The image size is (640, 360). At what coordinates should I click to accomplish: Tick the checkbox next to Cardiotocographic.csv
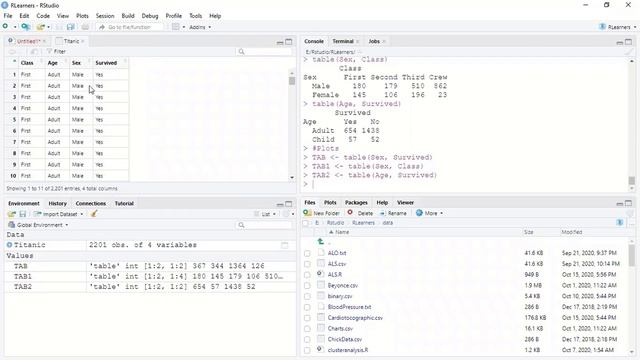307,318
